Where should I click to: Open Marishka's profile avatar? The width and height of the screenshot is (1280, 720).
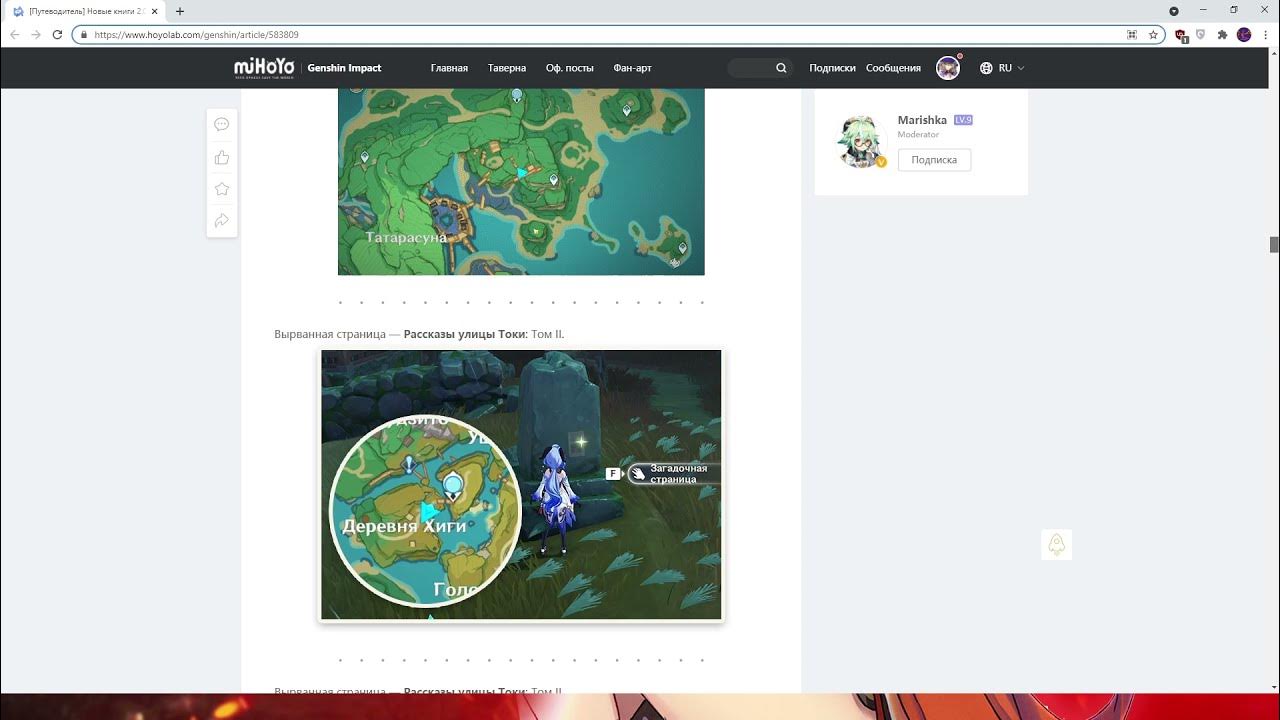click(x=861, y=142)
